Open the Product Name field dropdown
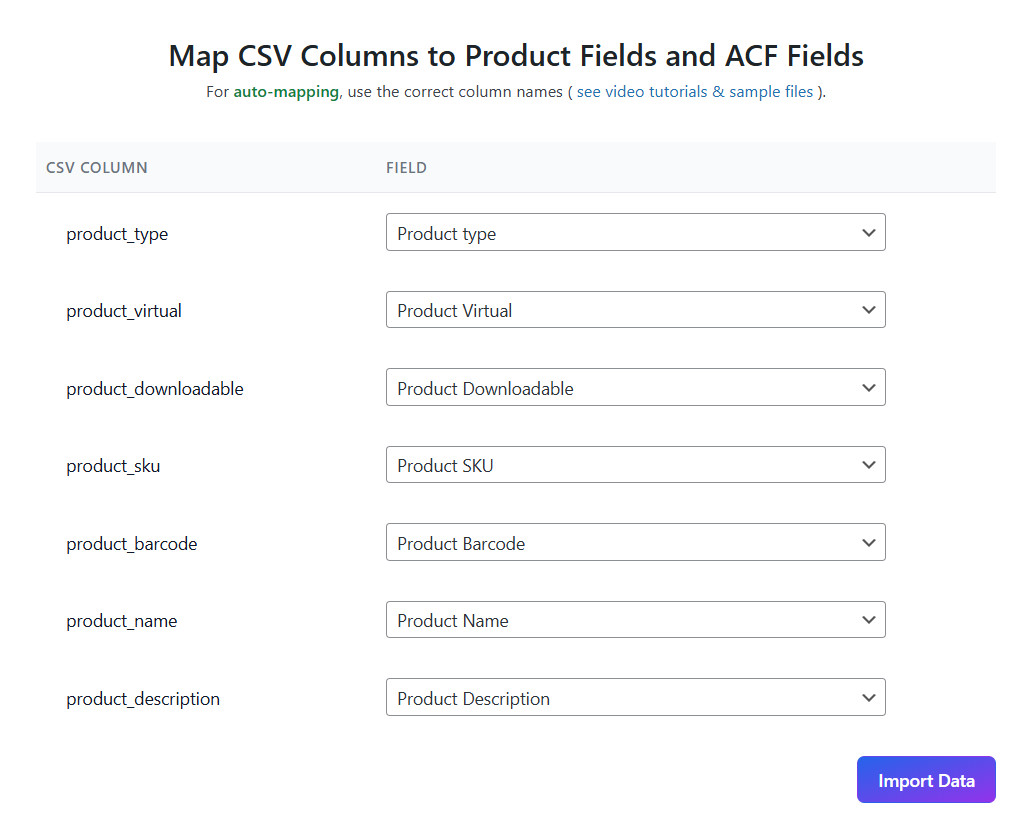 635,619
